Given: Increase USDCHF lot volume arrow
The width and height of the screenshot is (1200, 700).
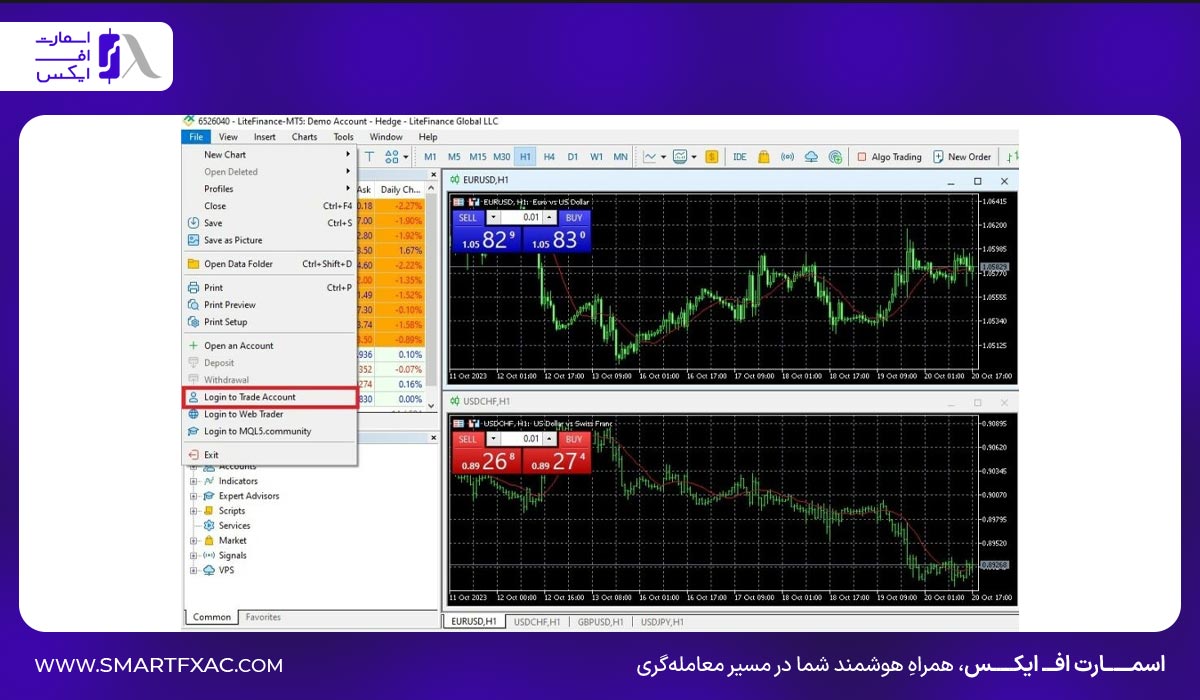Looking at the screenshot, I should coord(550,439).
